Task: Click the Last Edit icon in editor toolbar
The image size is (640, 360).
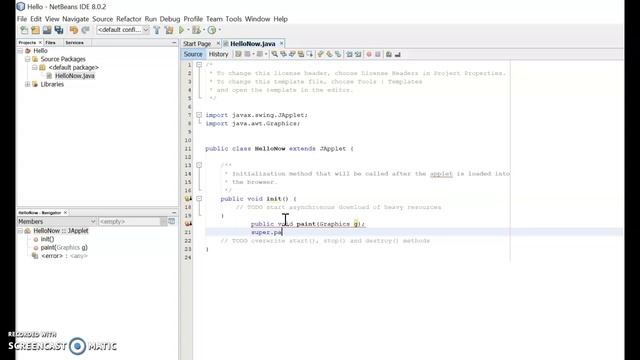Action: (x=238, y=54)
